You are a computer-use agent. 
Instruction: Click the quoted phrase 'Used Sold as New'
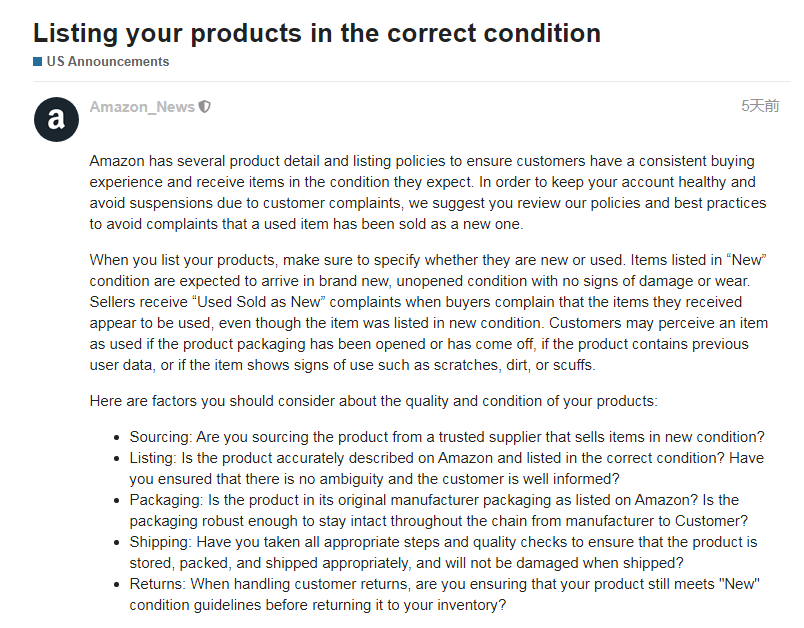click(x=259, y=302)
